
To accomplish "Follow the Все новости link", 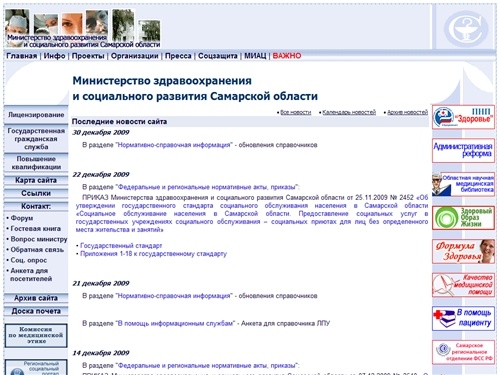I will [296, 112].
